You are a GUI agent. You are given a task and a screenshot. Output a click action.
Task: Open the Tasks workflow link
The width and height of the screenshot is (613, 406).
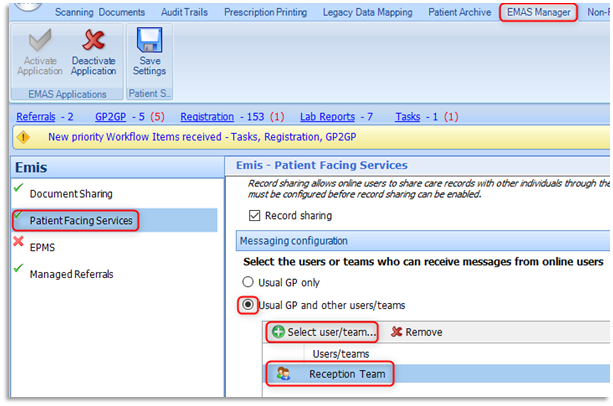coord(408,117)
